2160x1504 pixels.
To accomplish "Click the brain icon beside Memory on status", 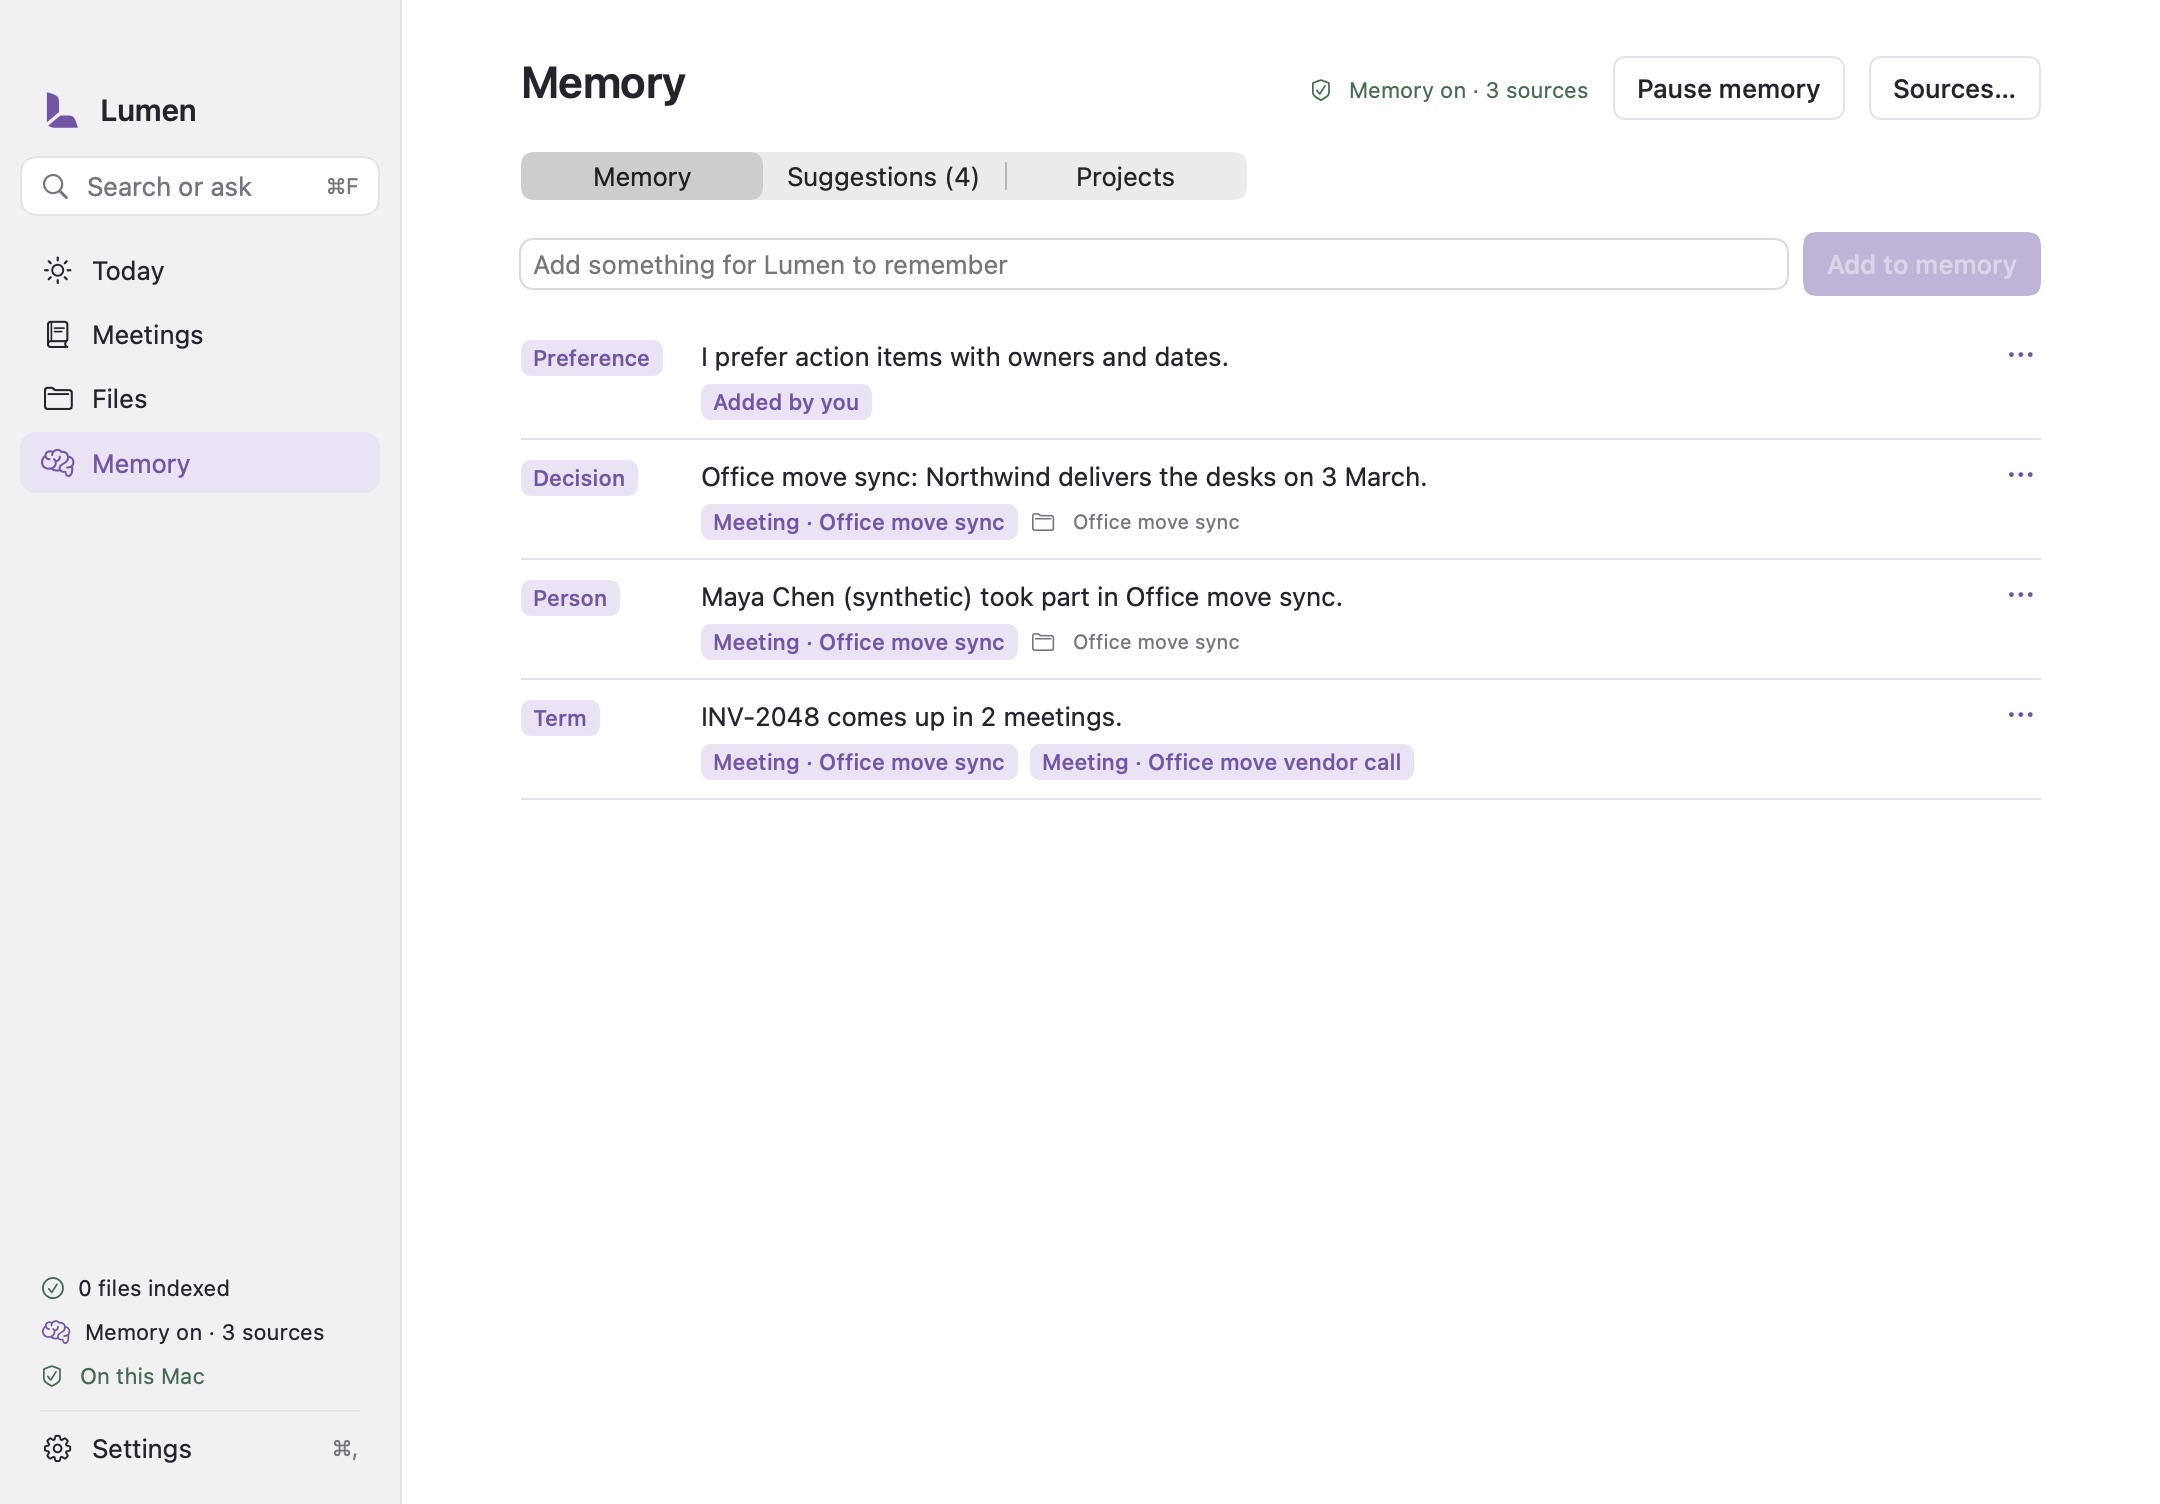I will click(x=56, y=1332).
